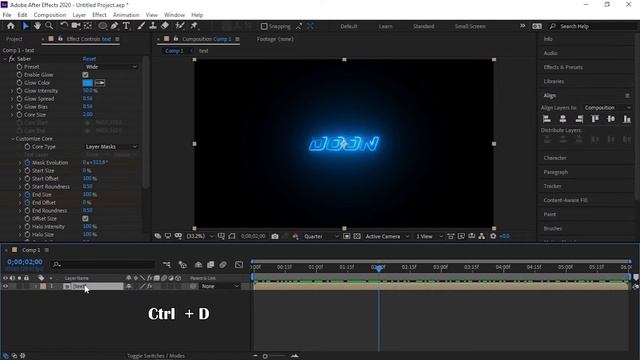Hide the text layer with eye toggle
The image size is (640, 360).
pyautogui.click(x=5, y=287)
